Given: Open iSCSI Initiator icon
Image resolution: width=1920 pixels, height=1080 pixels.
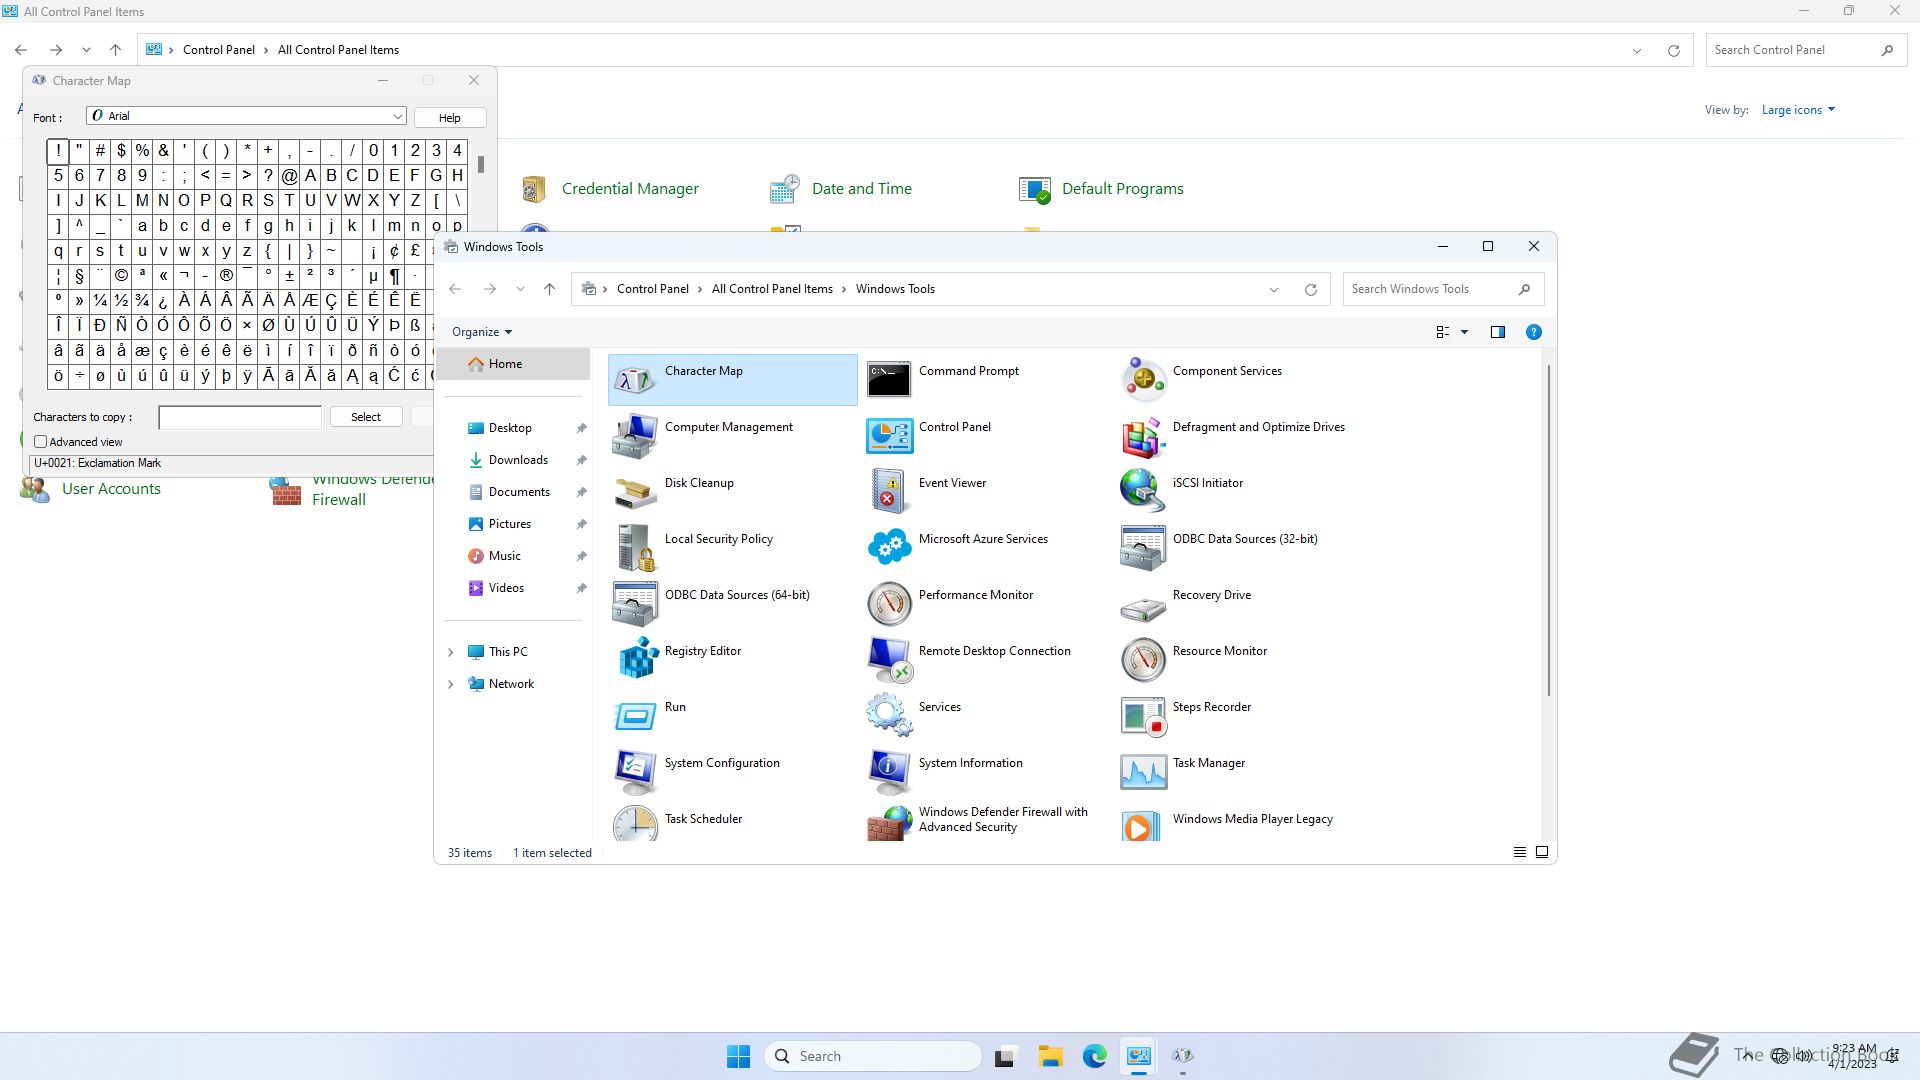Looking at the screenshot, I should (1143, 491).
